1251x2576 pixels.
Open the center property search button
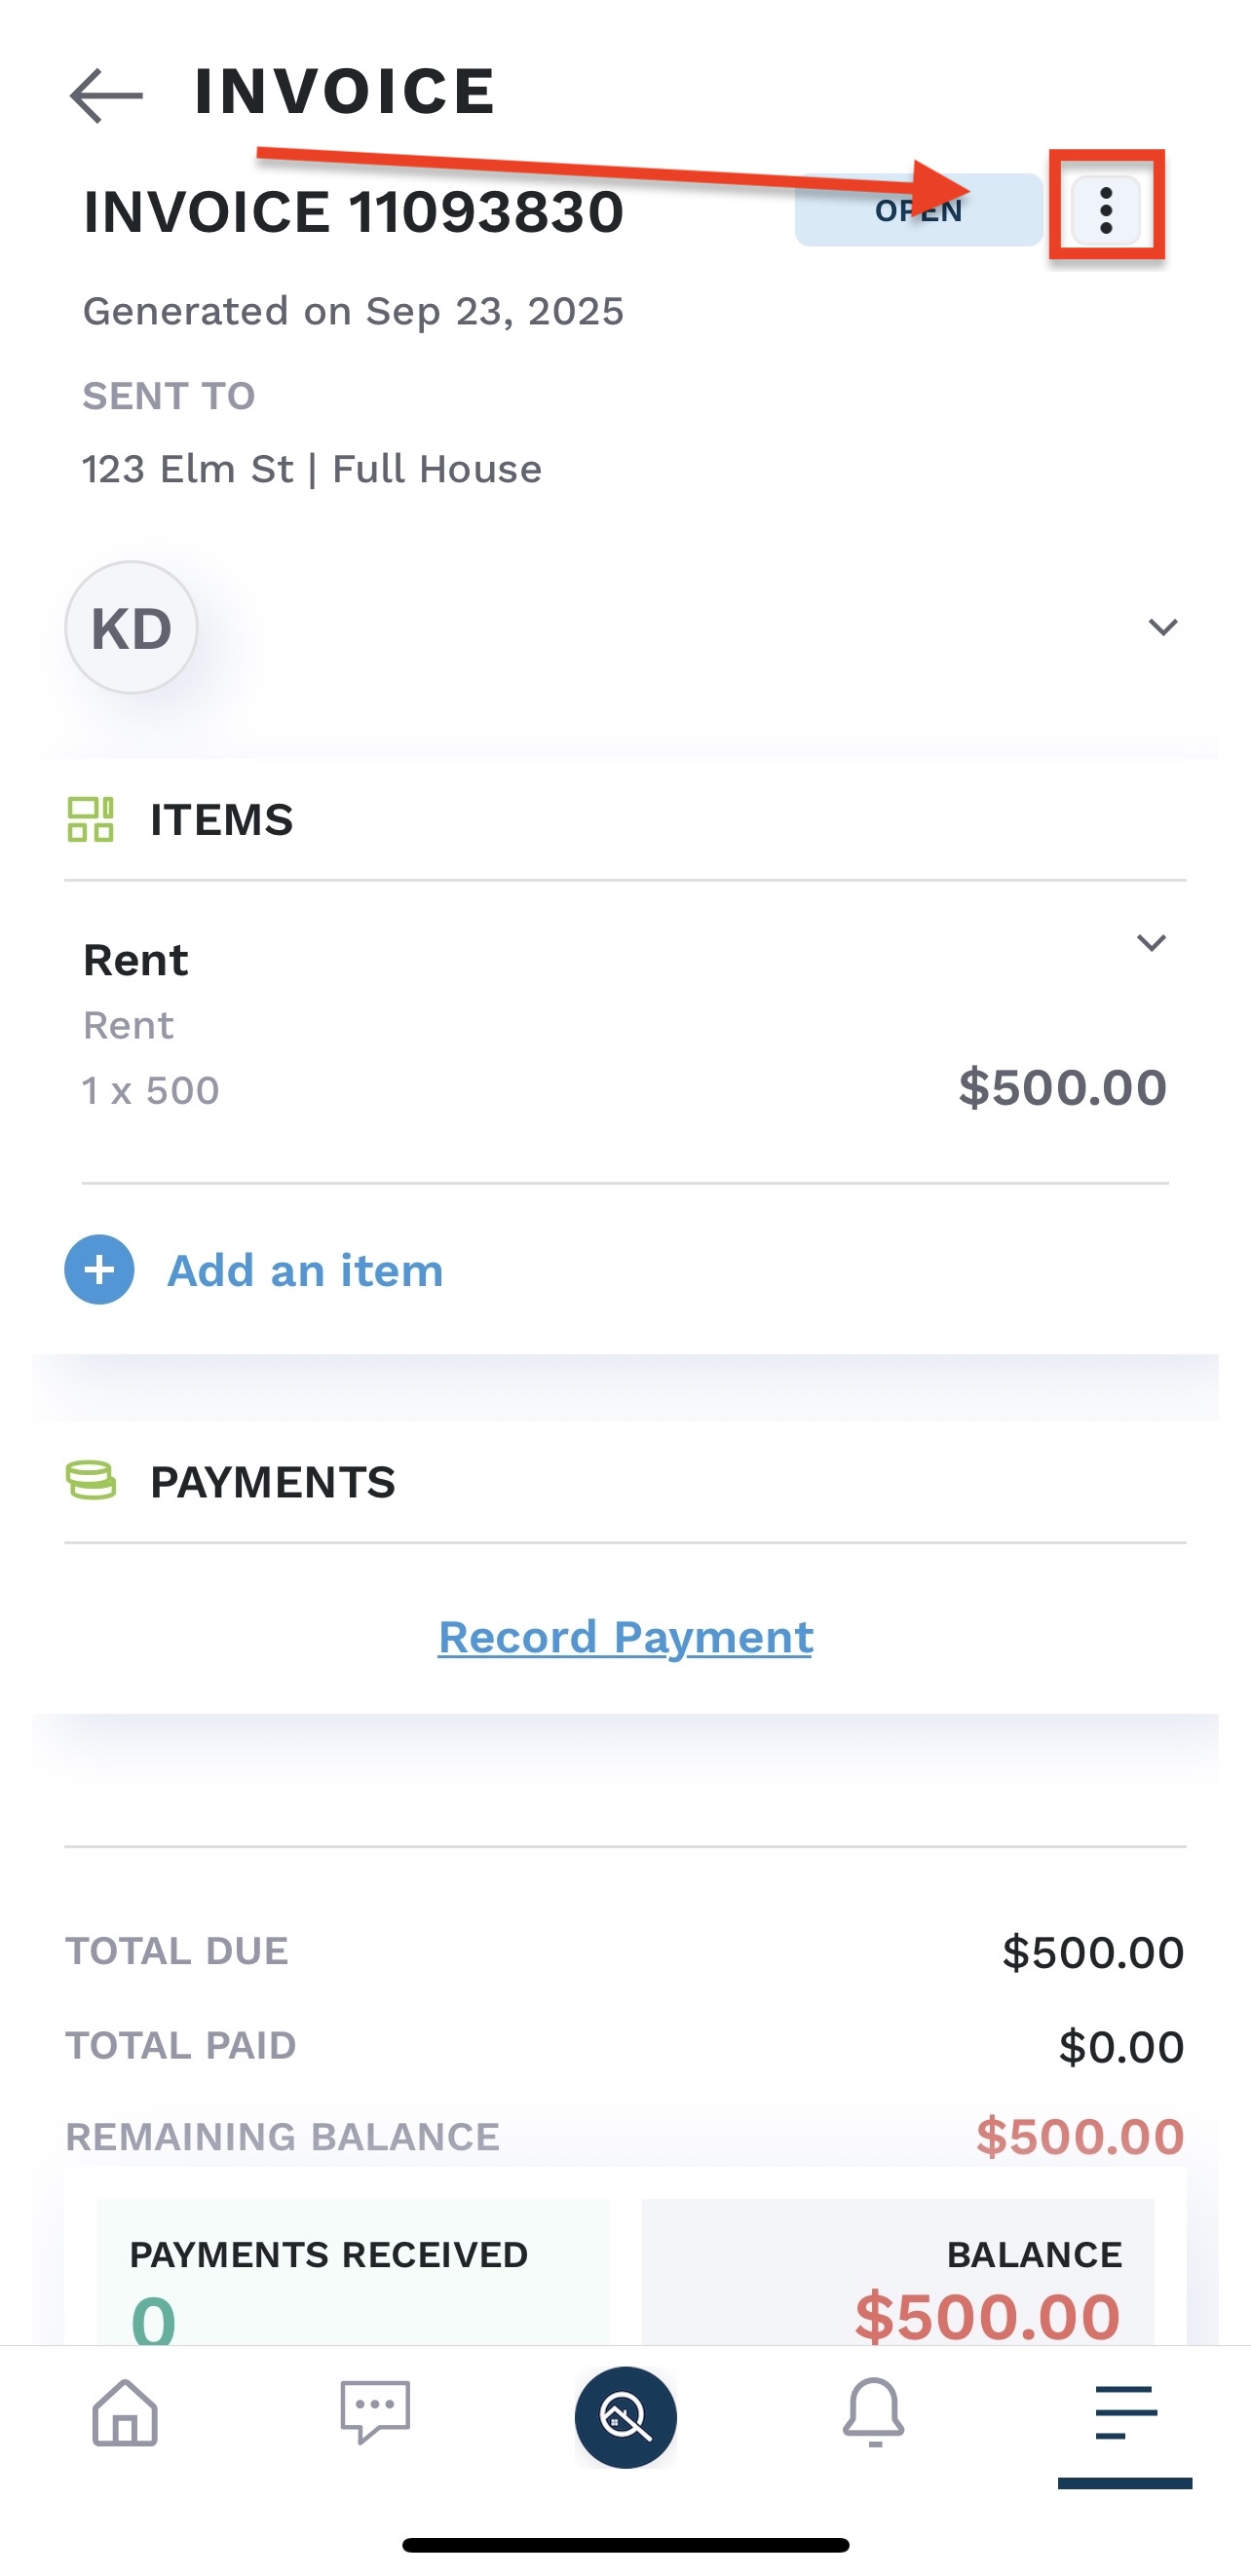pyautogui.click(x=625, y=2416)
